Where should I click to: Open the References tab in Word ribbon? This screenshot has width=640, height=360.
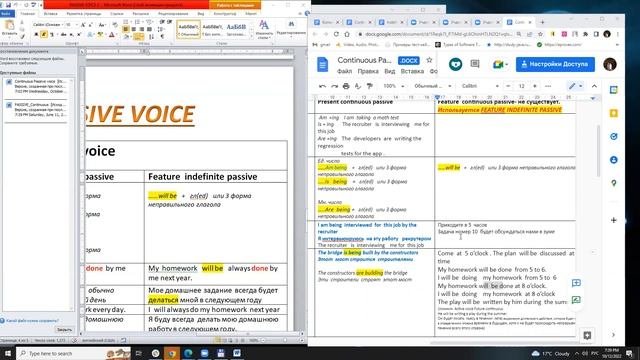(x=117, y=13)
